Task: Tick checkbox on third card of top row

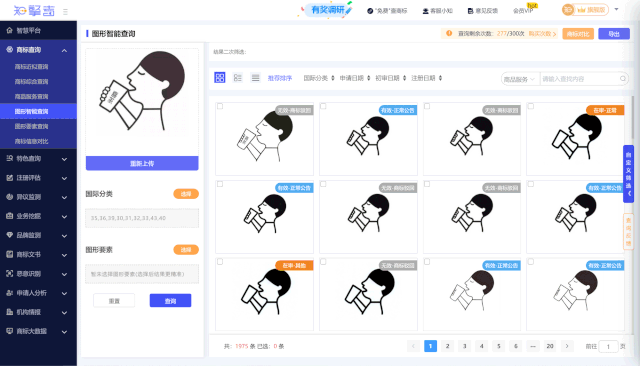Action: (427, 106)
